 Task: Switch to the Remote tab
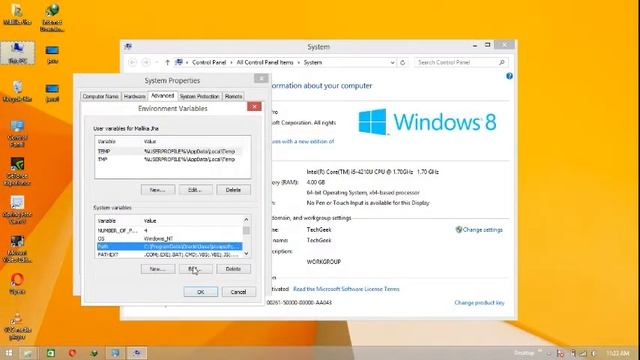click(233, 96)
